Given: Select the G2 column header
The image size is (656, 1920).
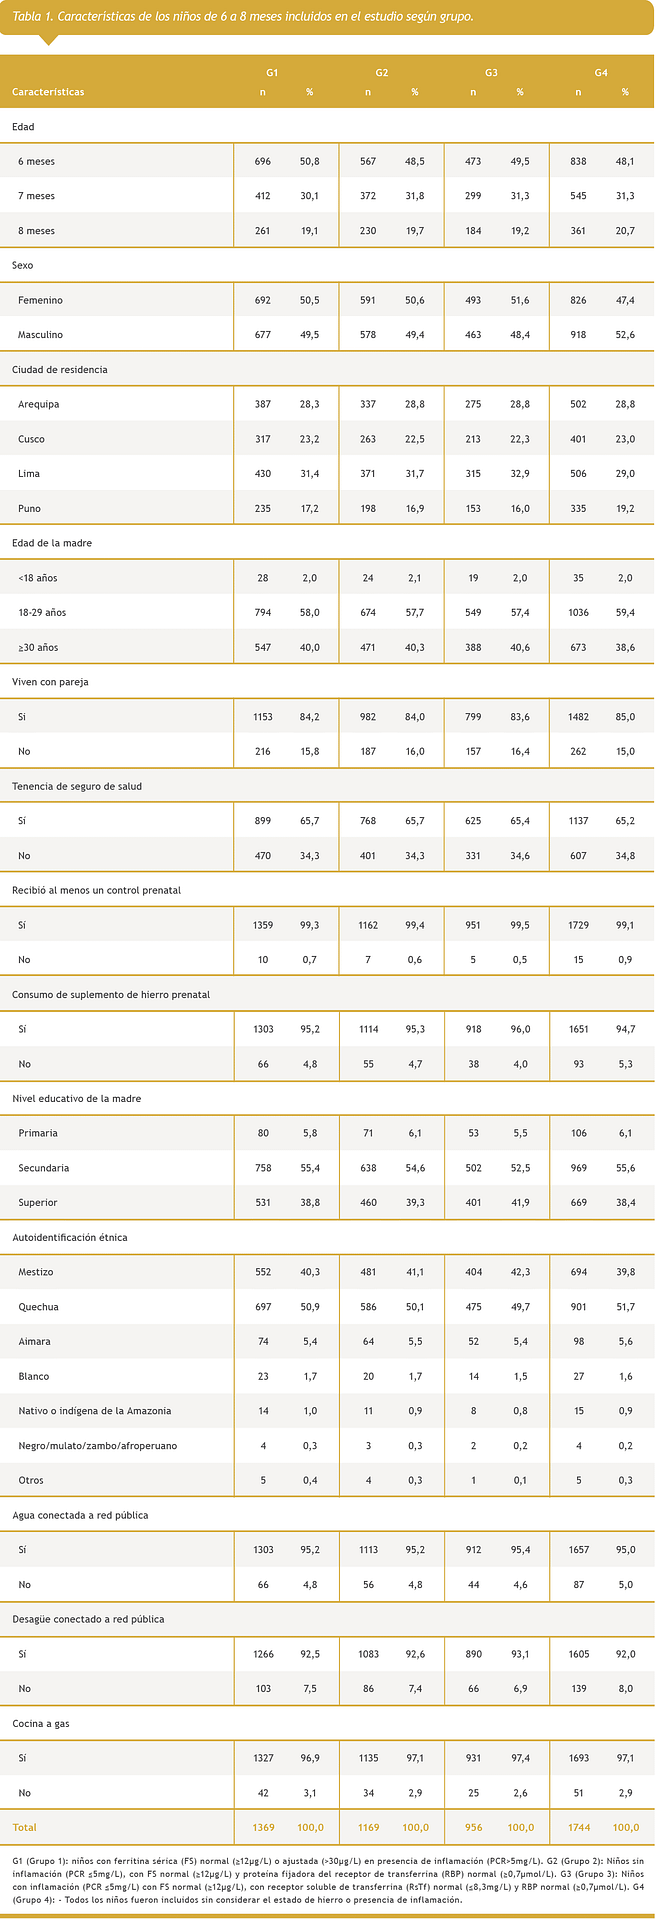Looking at the screenshot, I should tap(382, 74).
